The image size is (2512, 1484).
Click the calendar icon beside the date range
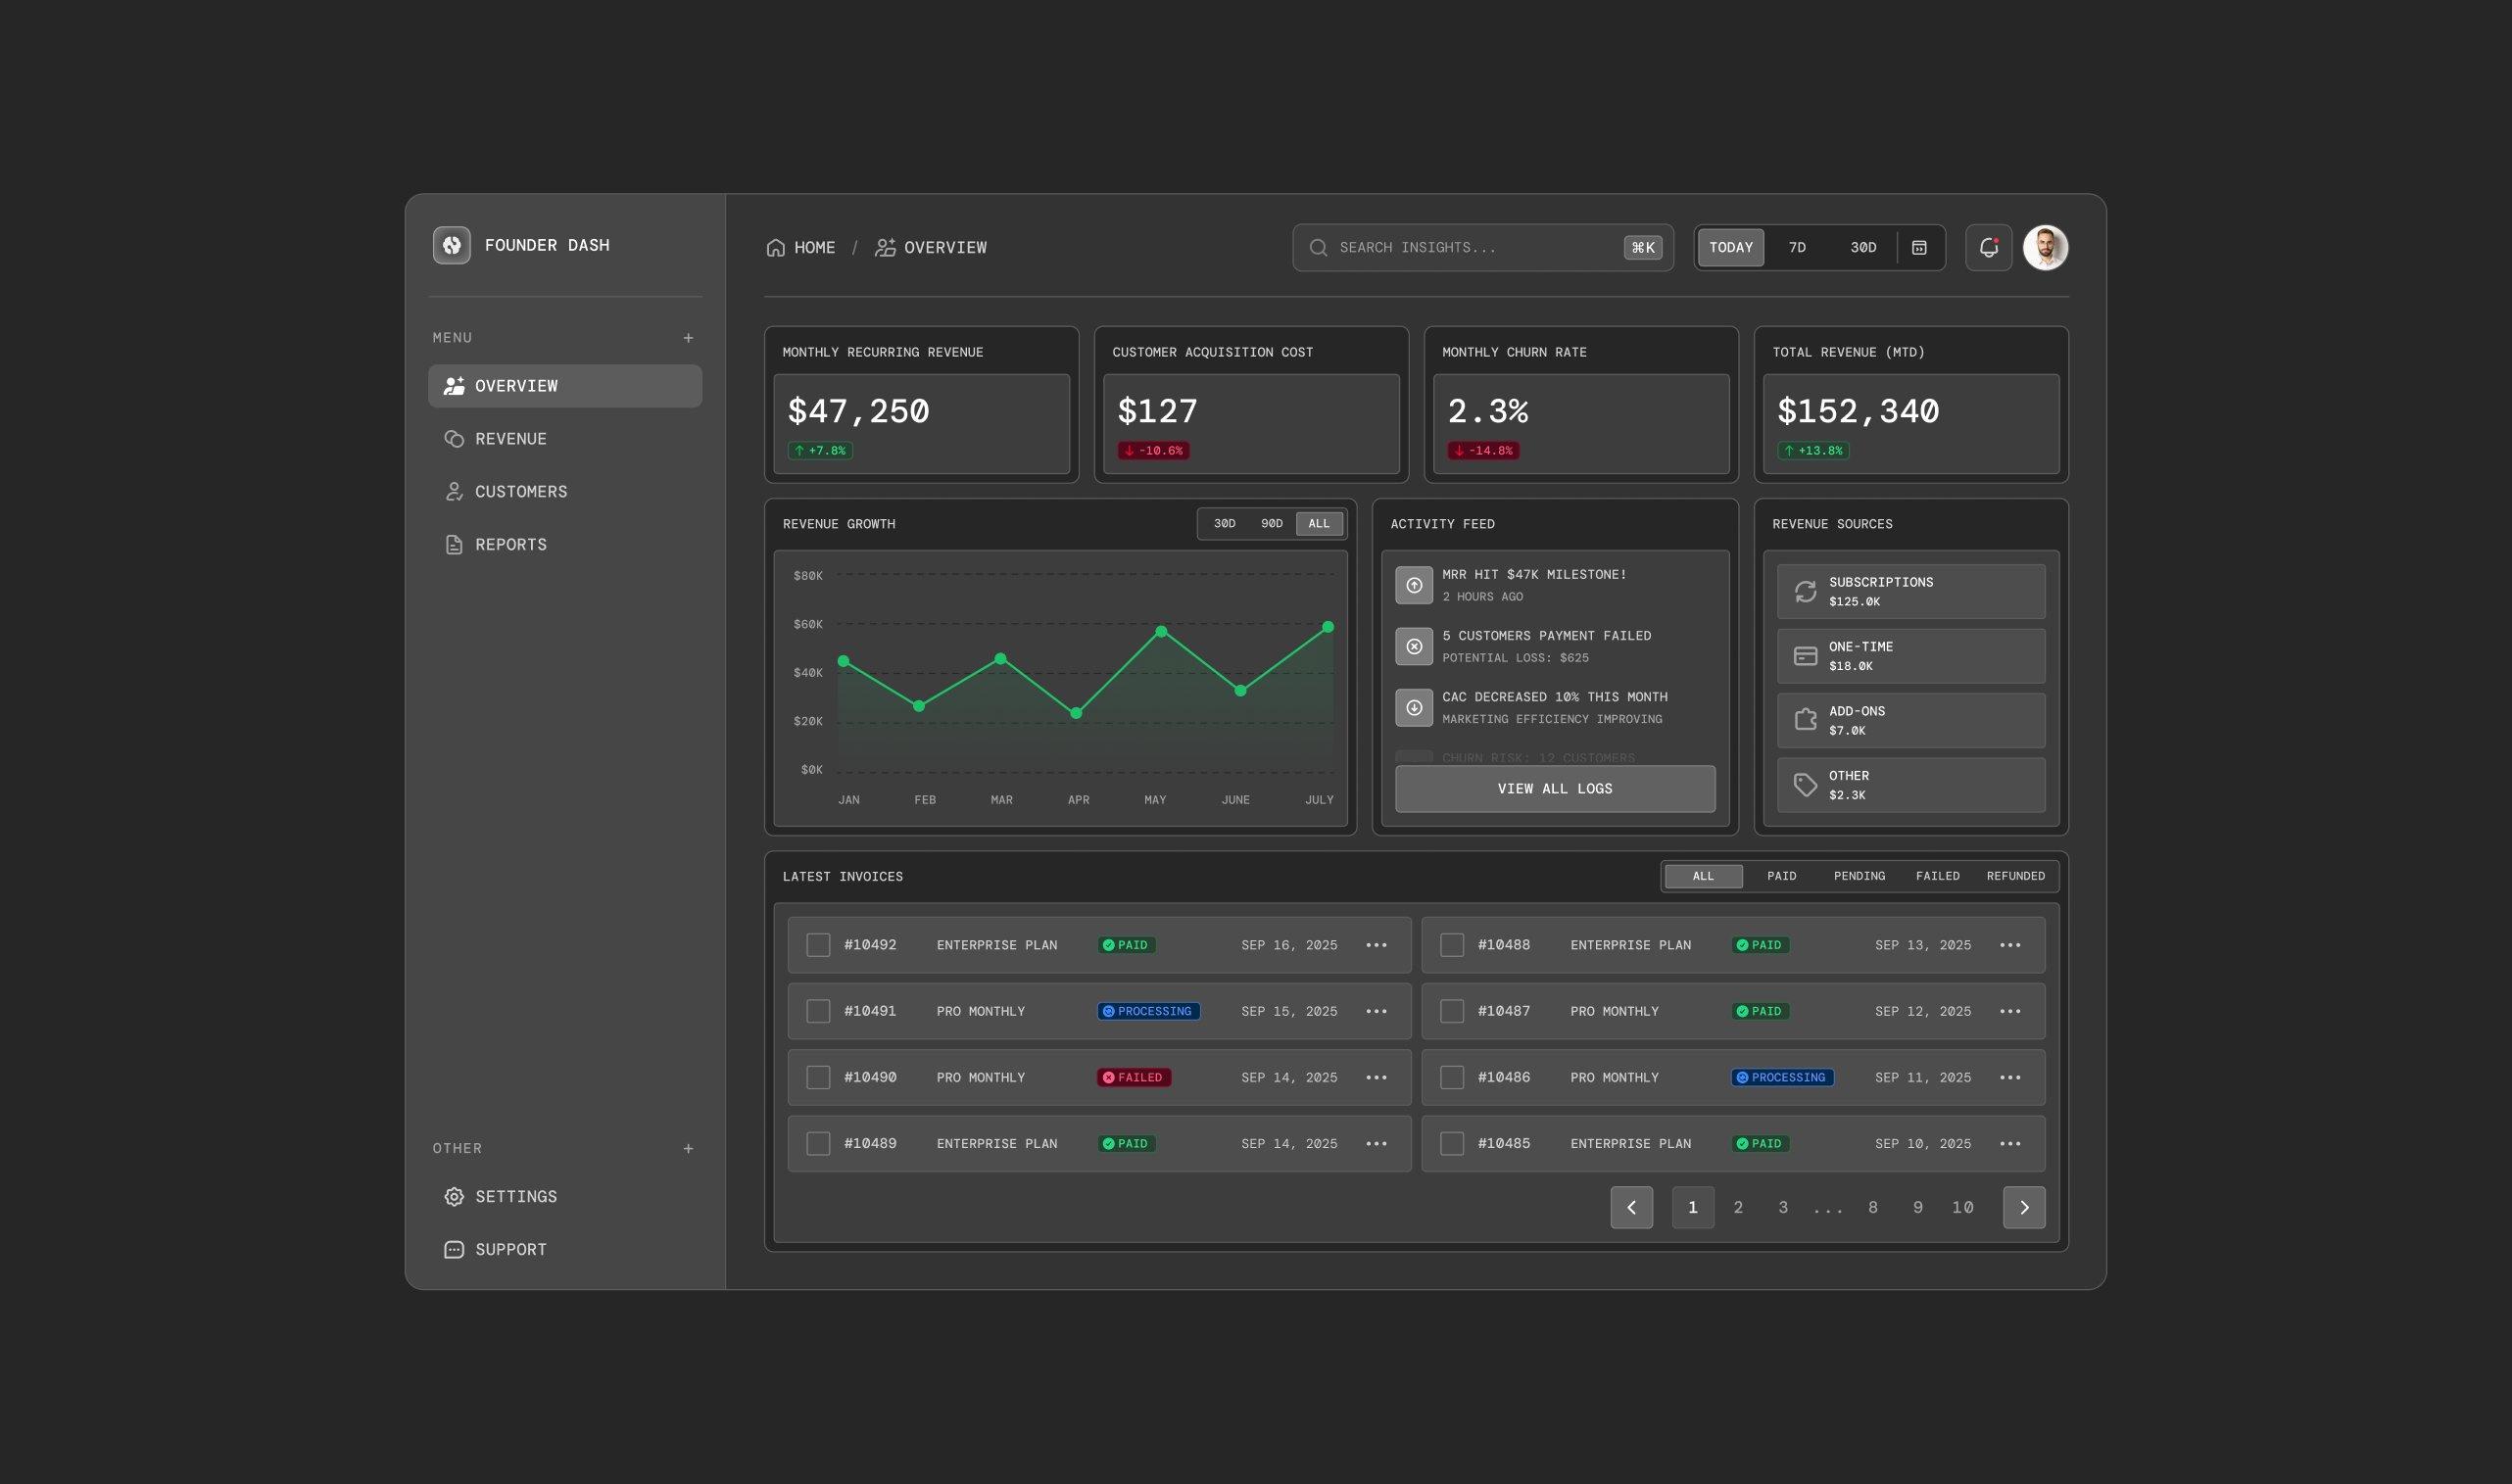pos(1920,247)
